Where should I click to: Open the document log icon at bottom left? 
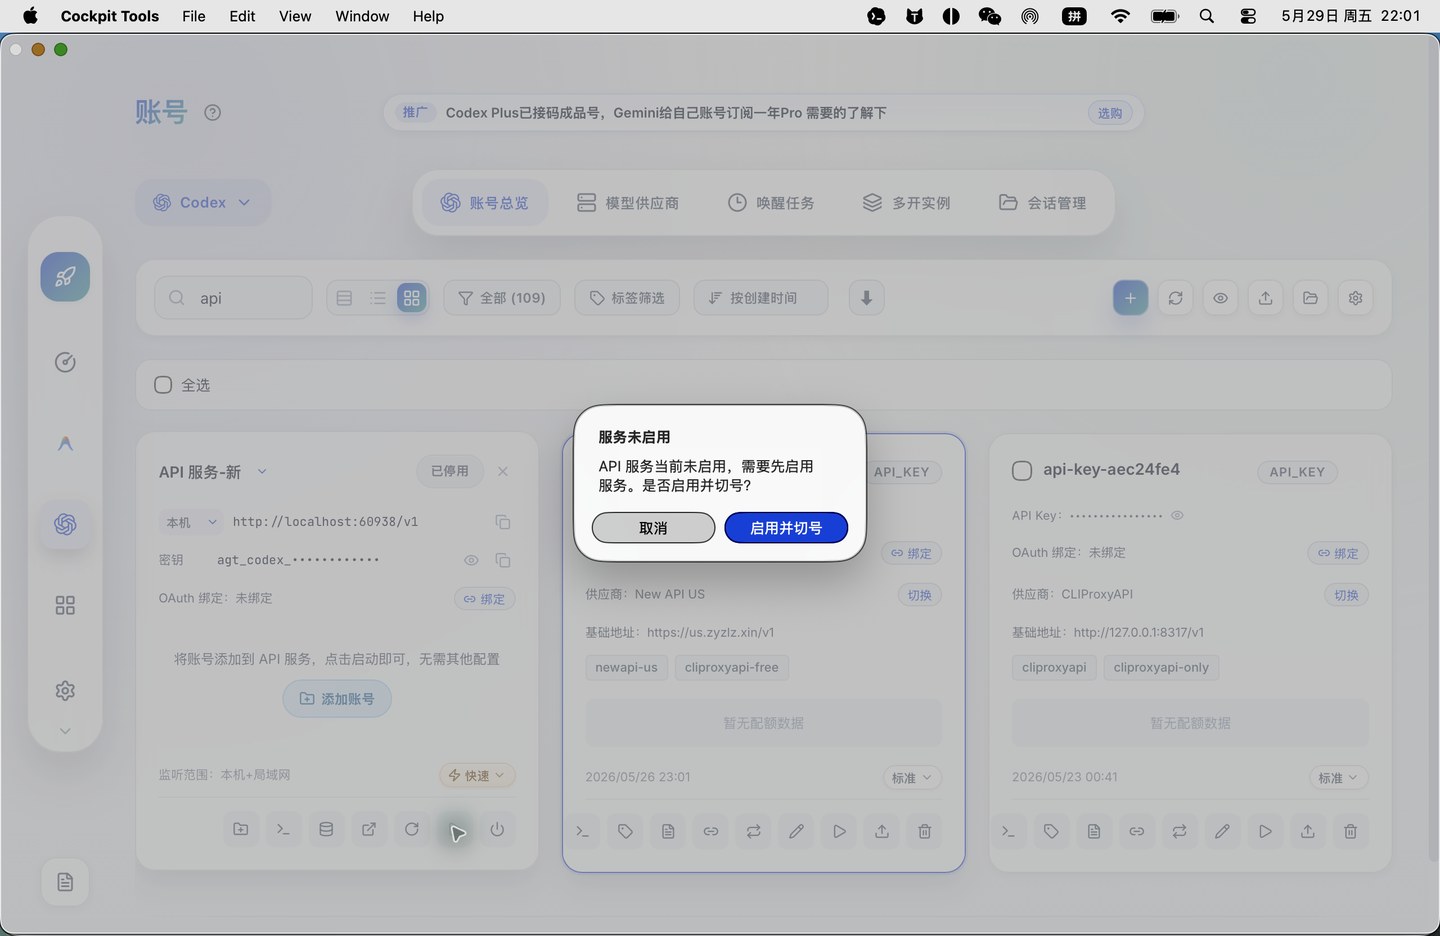[x=65, y=882]
